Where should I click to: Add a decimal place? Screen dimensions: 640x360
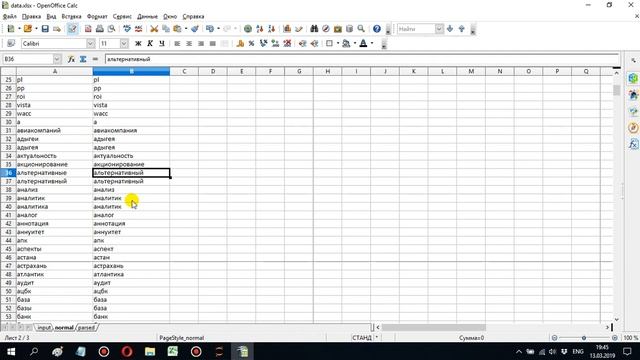tap(275, 44)
